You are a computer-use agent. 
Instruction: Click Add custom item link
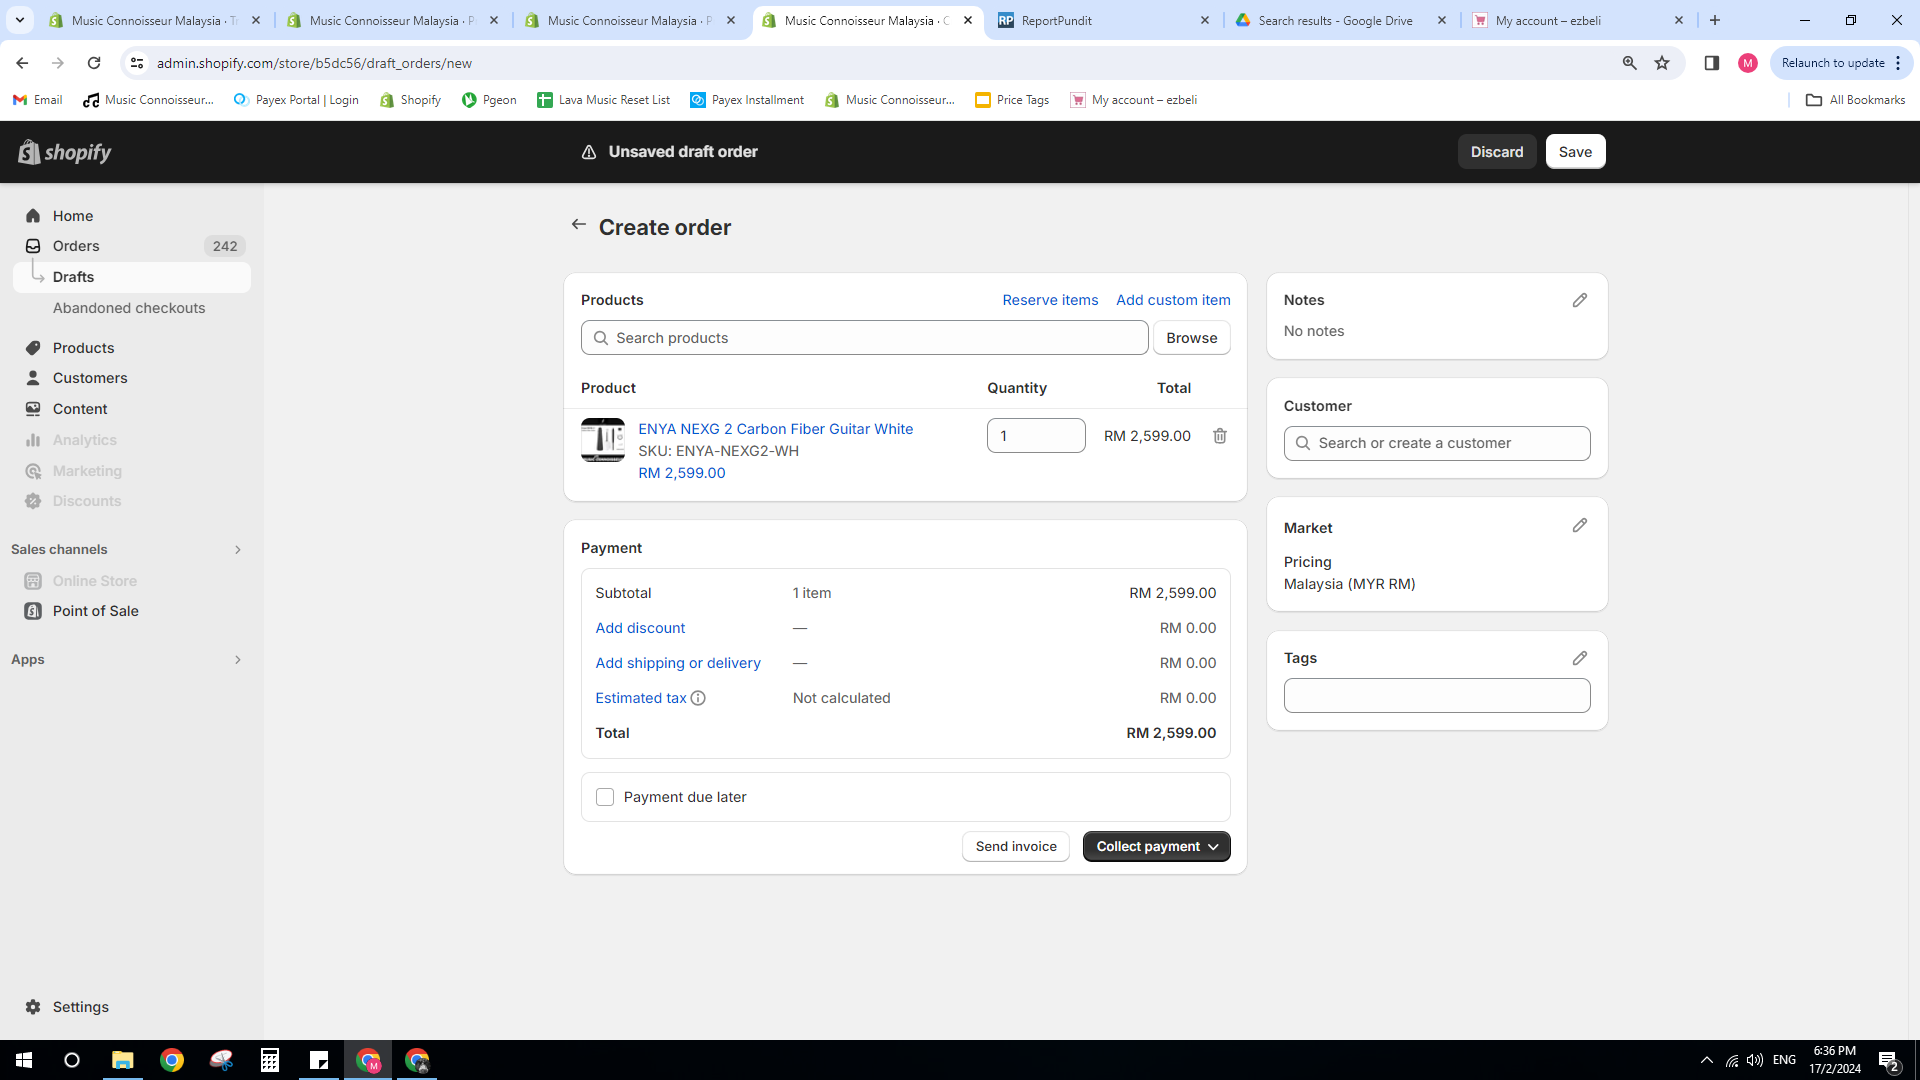pyautogui.click(x=1173, y=300)
